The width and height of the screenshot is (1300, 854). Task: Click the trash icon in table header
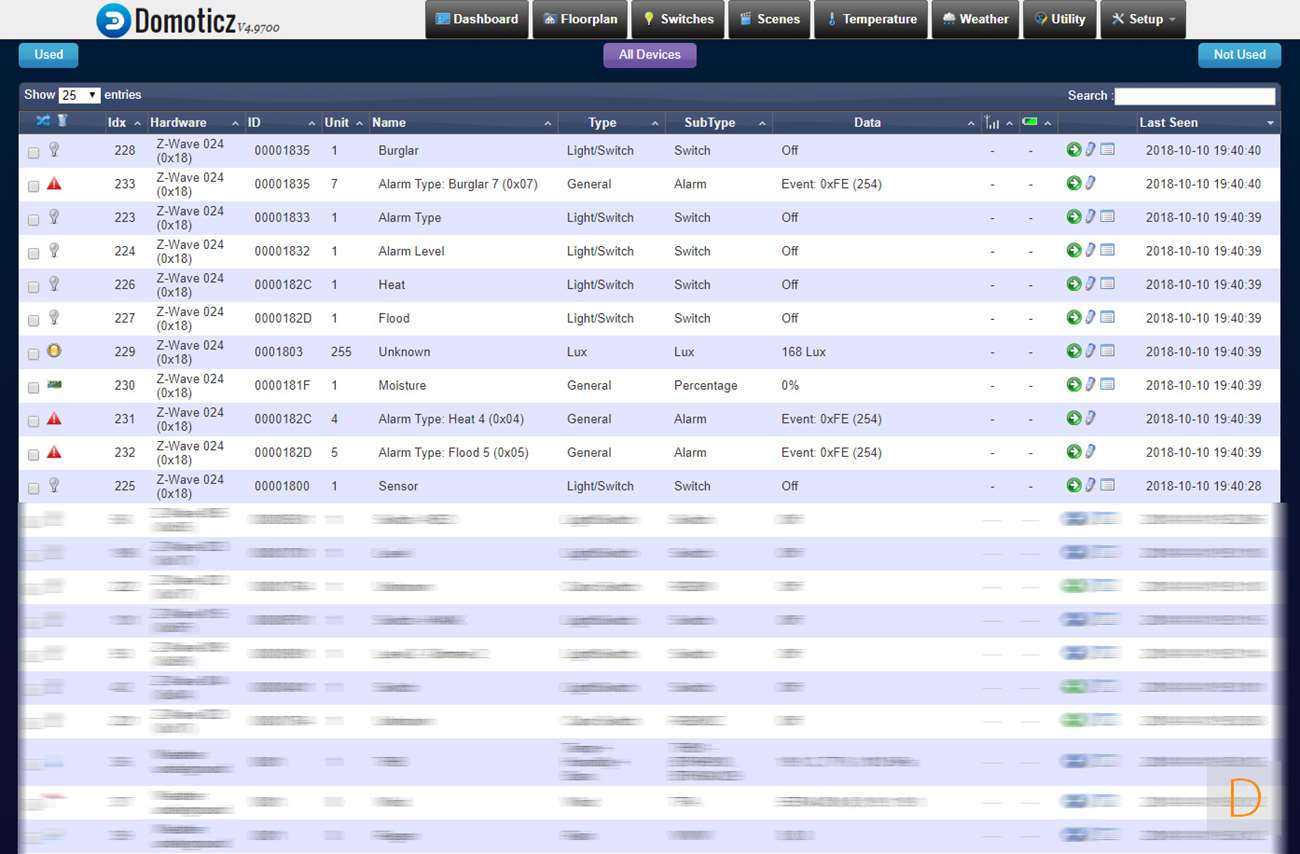[62, 121]
